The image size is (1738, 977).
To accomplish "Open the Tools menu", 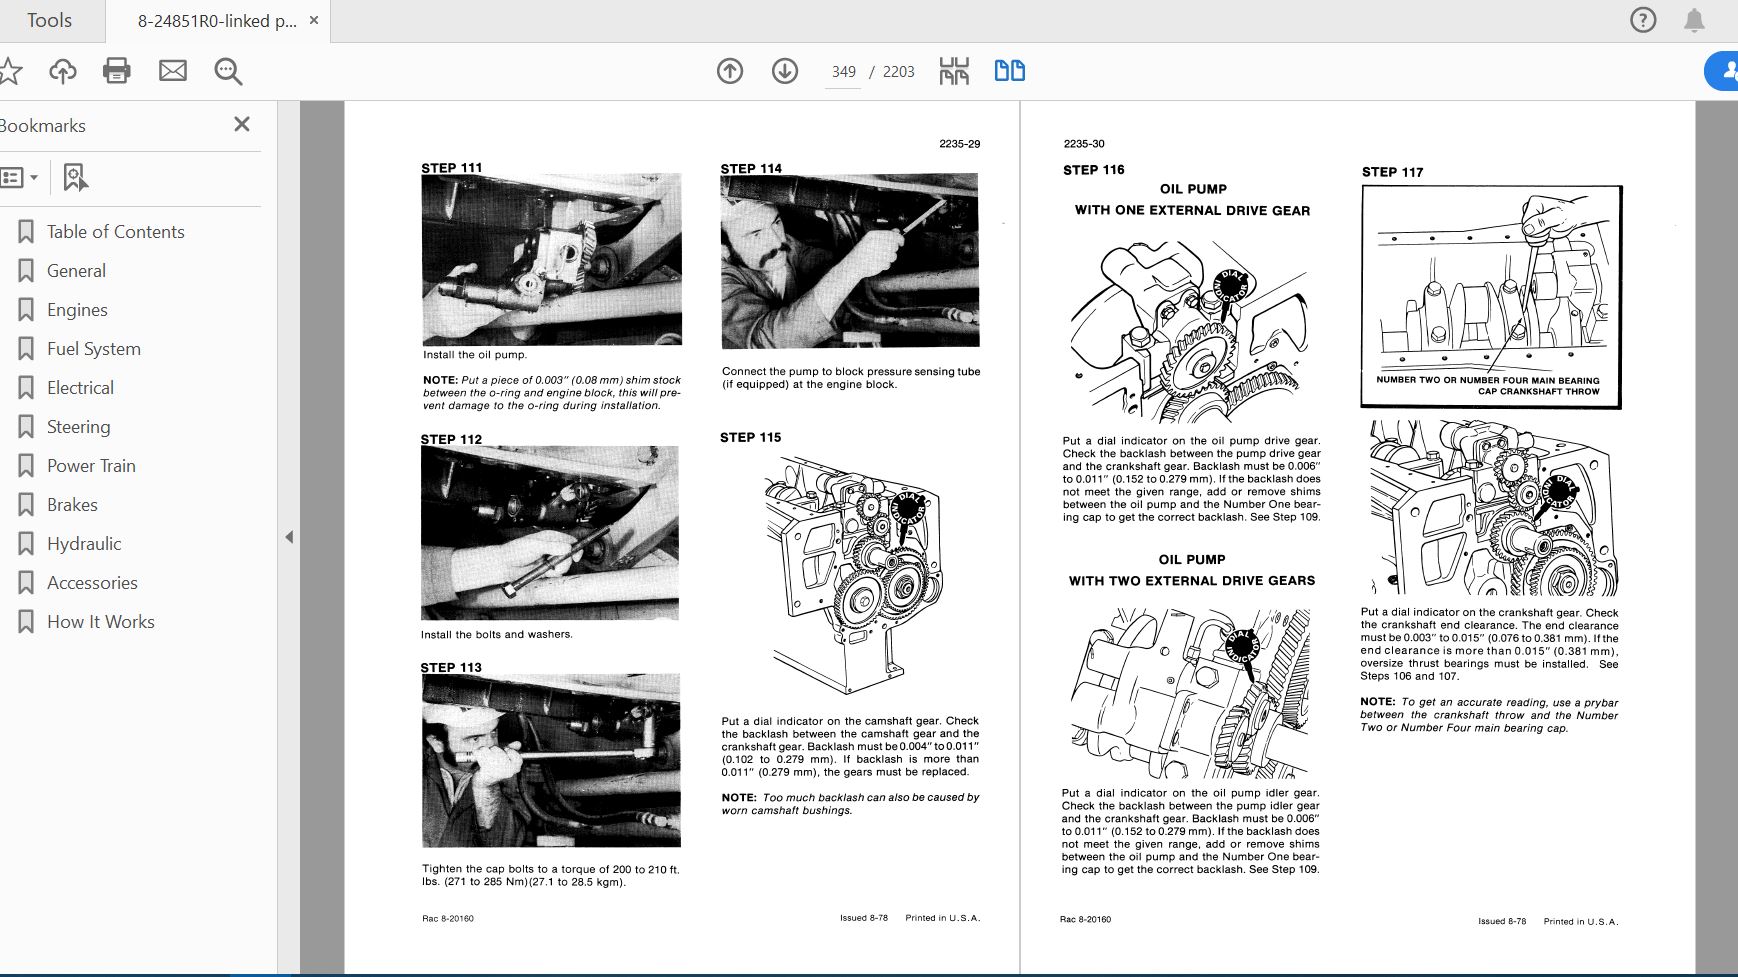I will pyautogui.click(x=50, y=20).
